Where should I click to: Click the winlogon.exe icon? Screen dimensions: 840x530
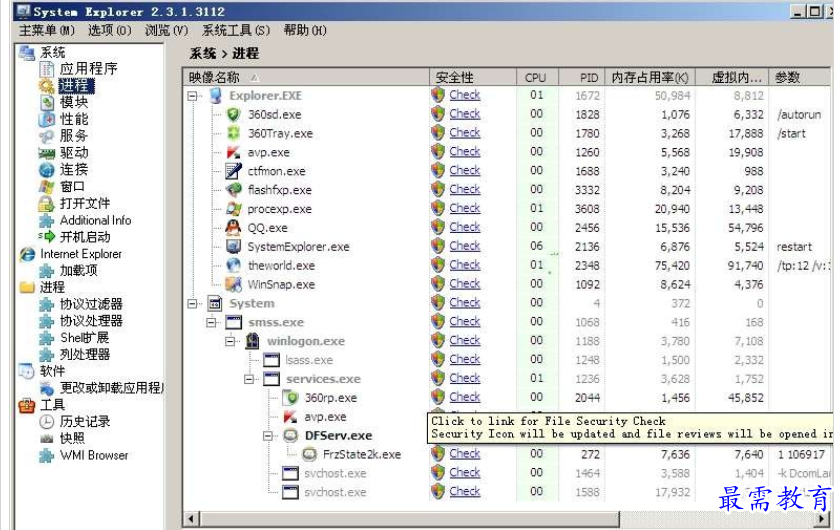[x=252, y=341]
